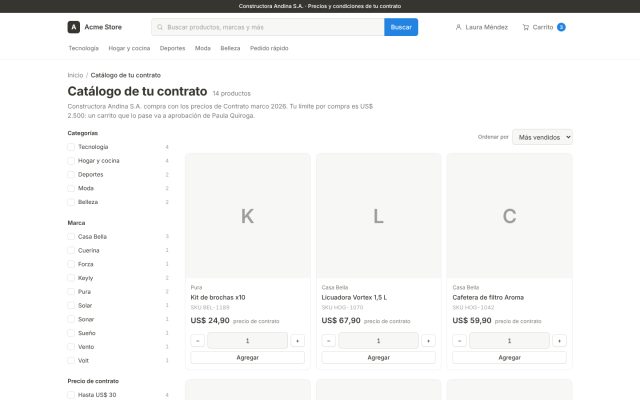Go to Inicio breadcrumb link

[76, 75]
